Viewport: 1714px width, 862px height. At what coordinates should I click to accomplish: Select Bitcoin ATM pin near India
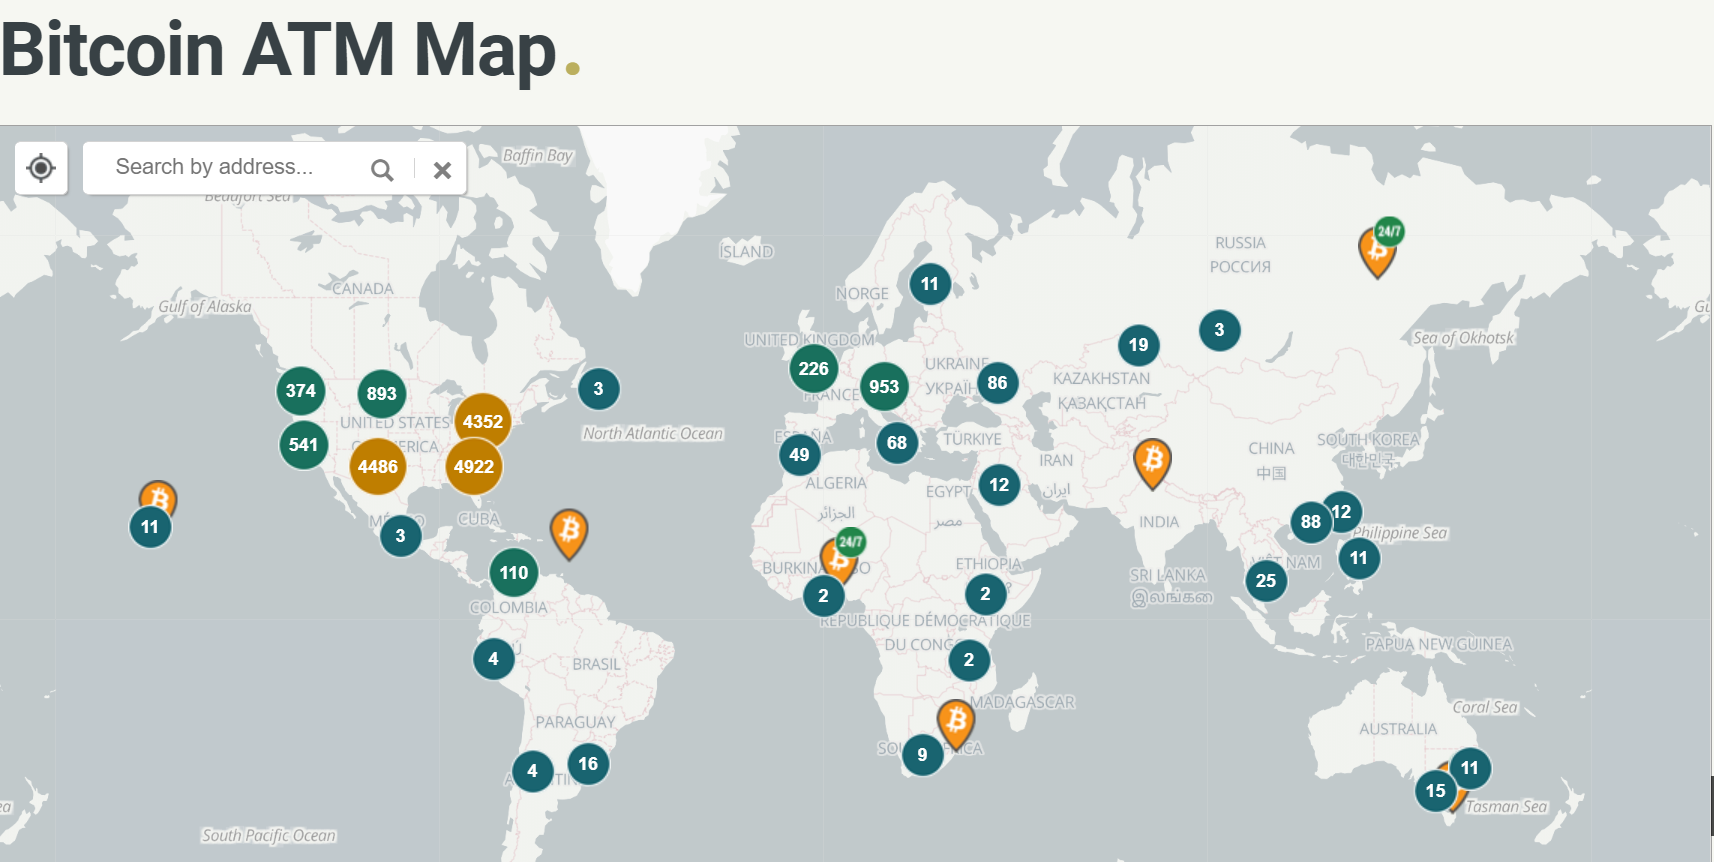tap(1152, 462)
